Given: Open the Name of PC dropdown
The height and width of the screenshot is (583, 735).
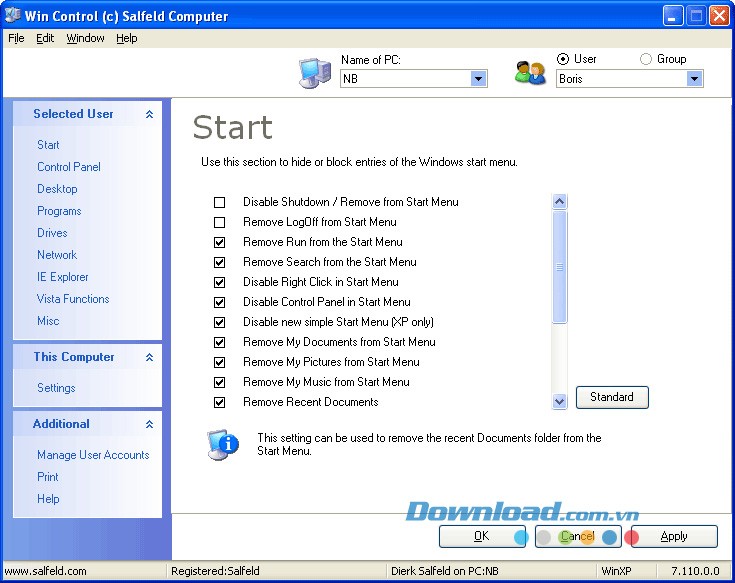Looking at the screenshot, I should [x=478, y=79].
